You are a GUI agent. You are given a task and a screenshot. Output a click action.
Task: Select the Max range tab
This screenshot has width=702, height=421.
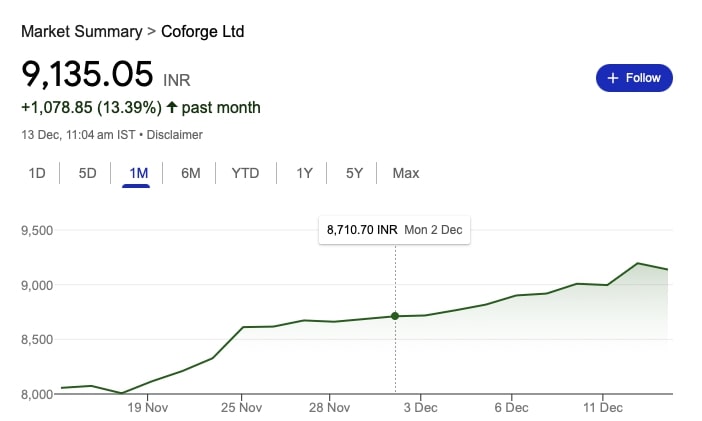[406, 173]
